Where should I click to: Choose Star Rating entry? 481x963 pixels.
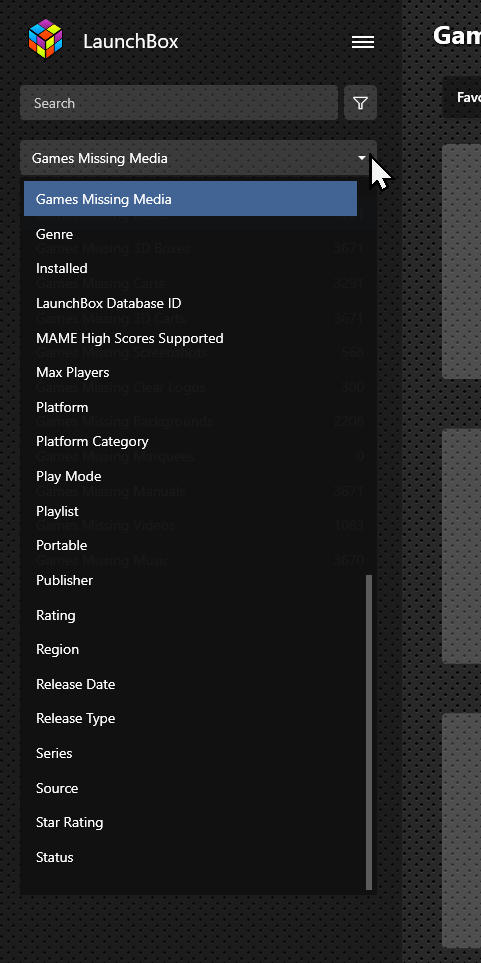[190, 822]
